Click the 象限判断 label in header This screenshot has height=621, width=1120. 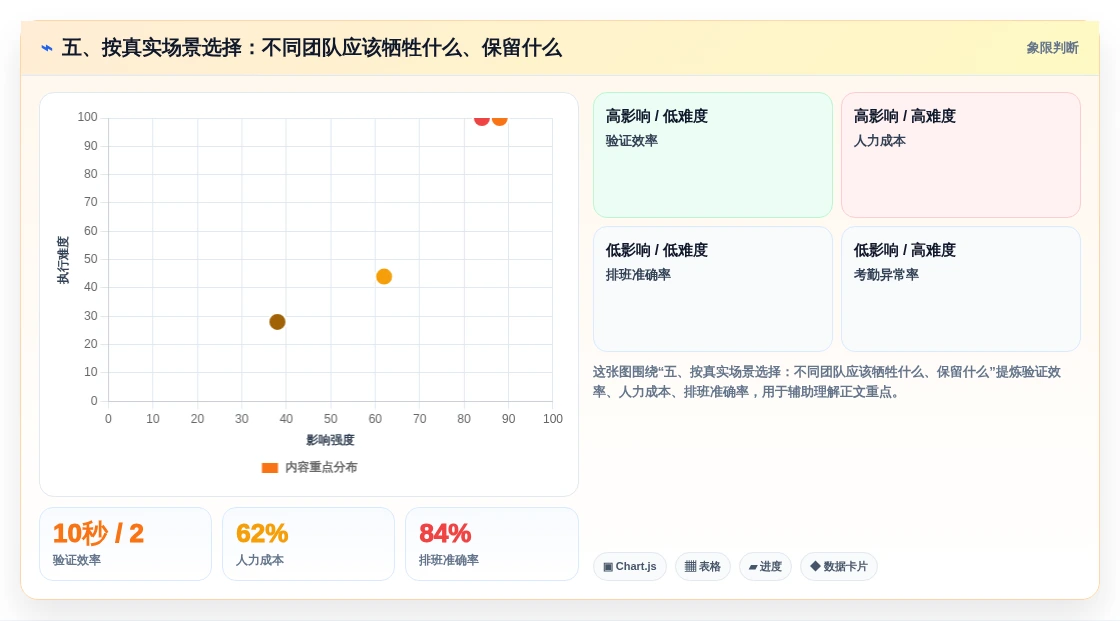point(1052,48)
